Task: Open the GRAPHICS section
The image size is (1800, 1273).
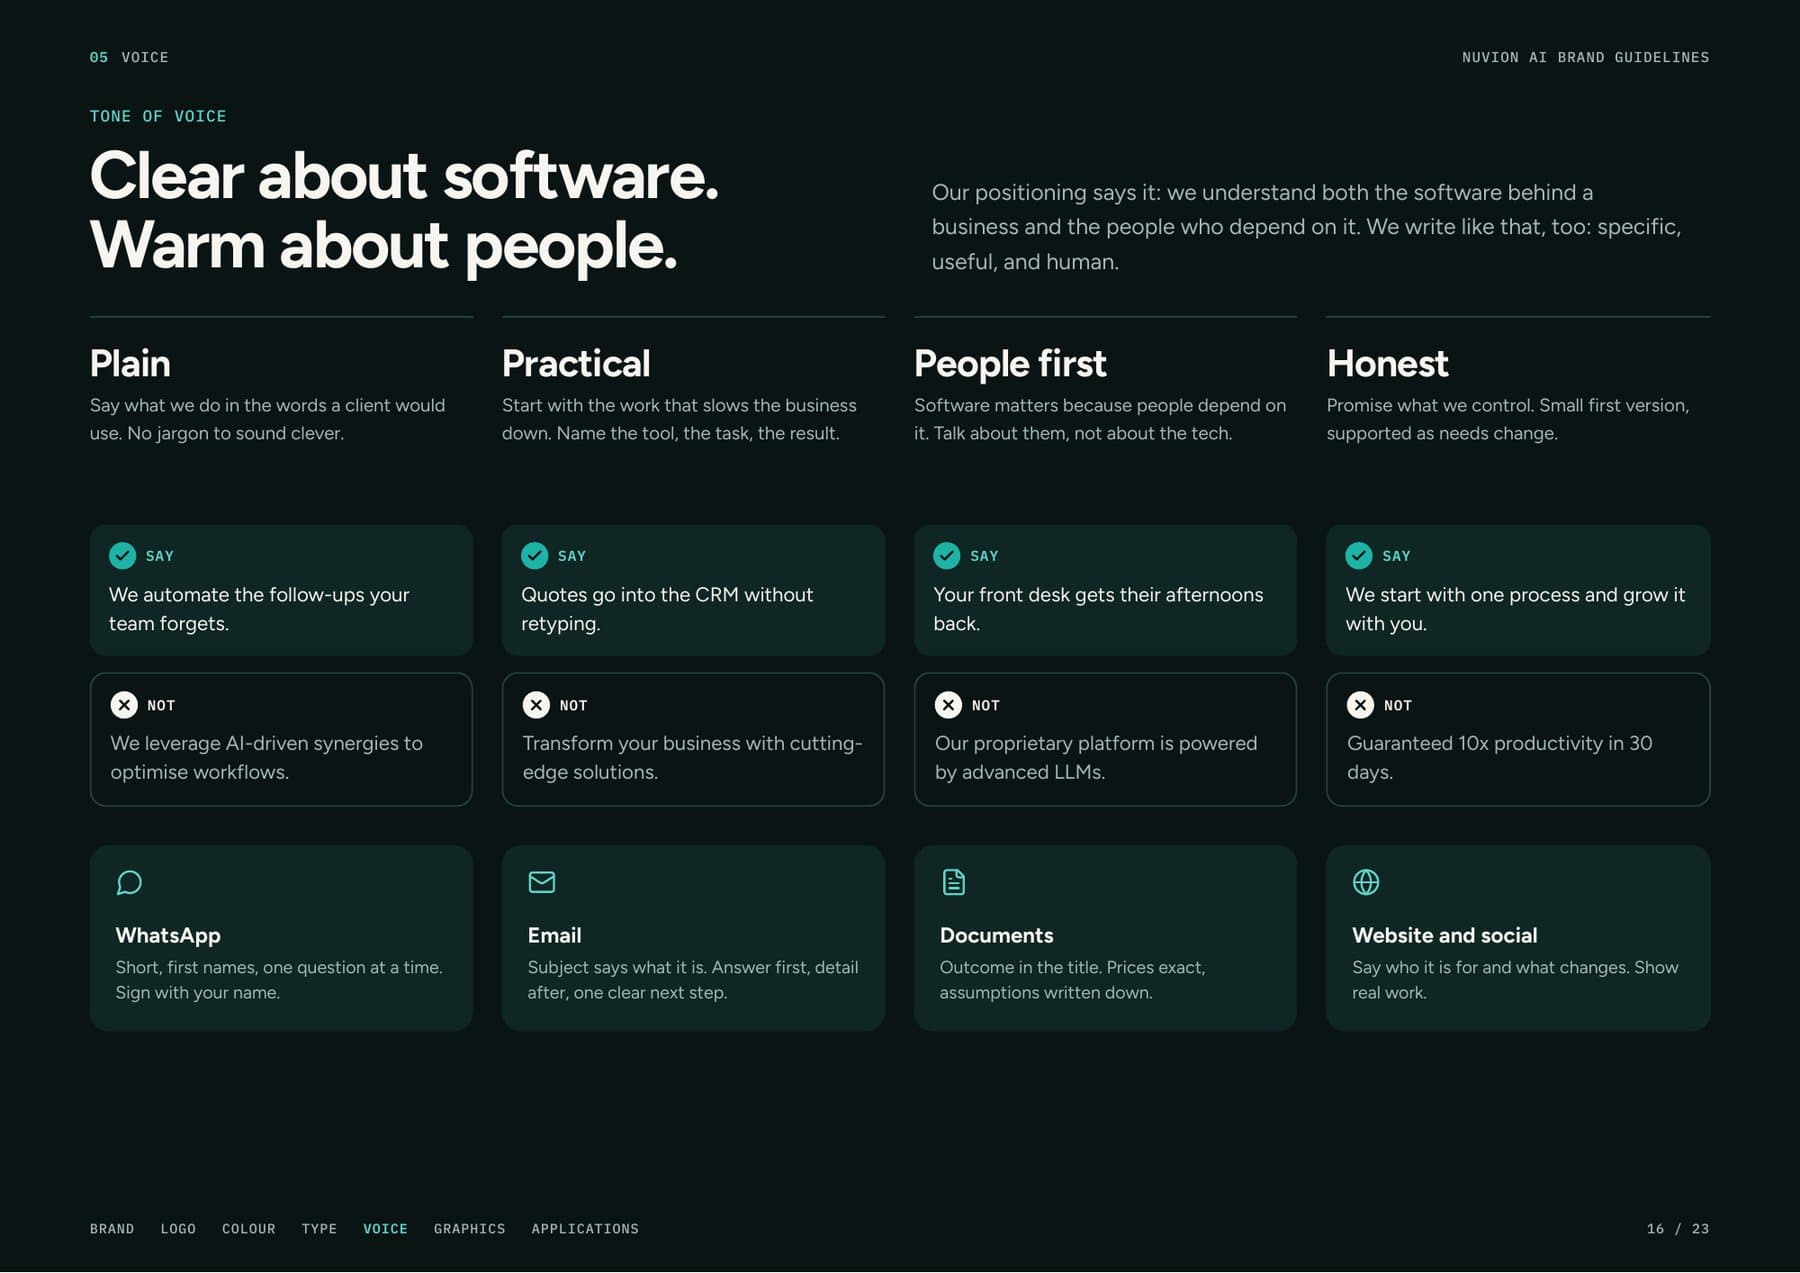Action: click(x=469, y=1229)
